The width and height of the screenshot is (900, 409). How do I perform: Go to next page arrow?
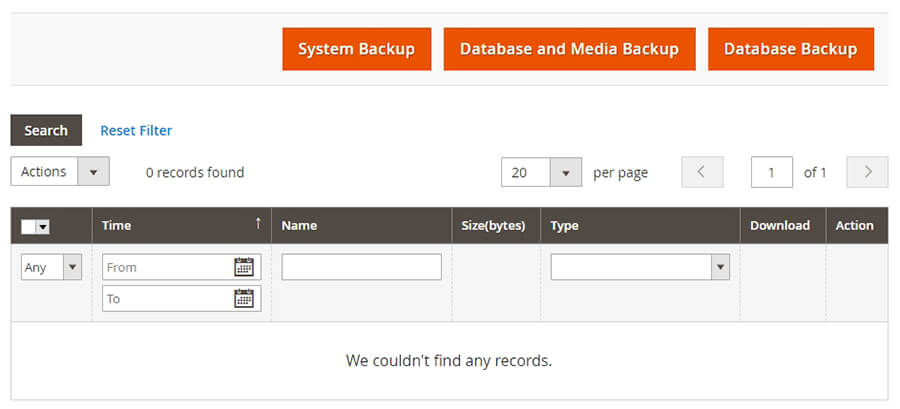(867, 172)
